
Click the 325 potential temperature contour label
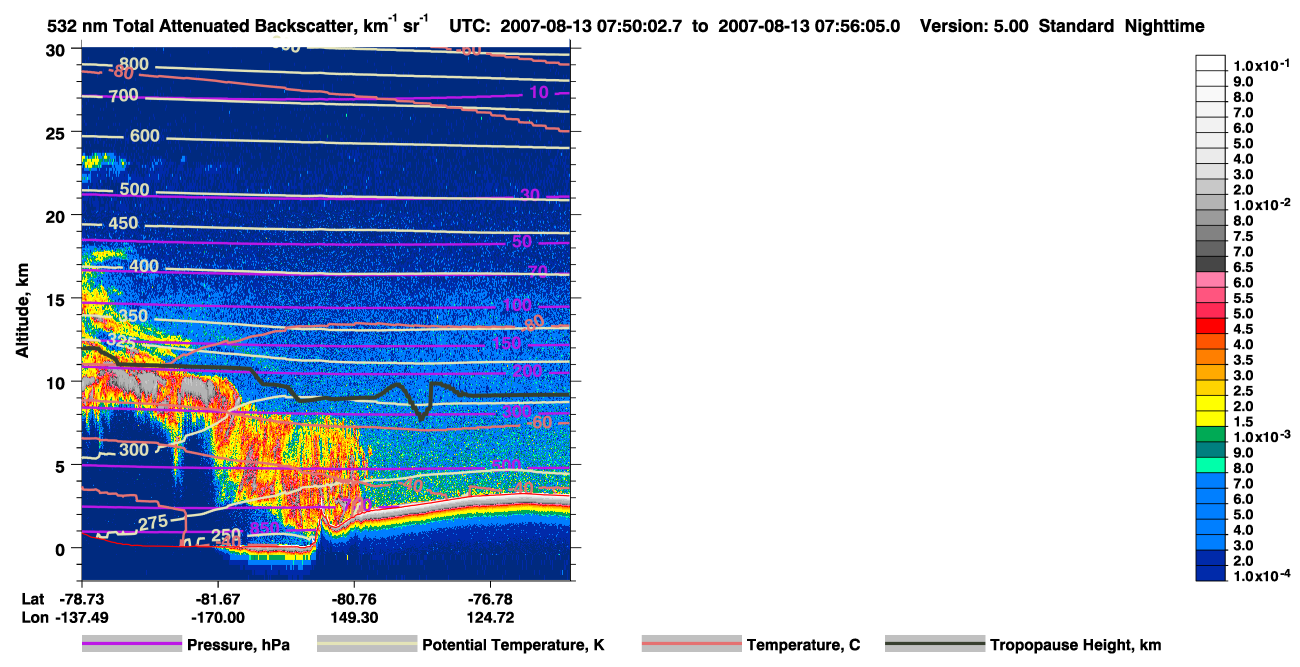point(120,342)
